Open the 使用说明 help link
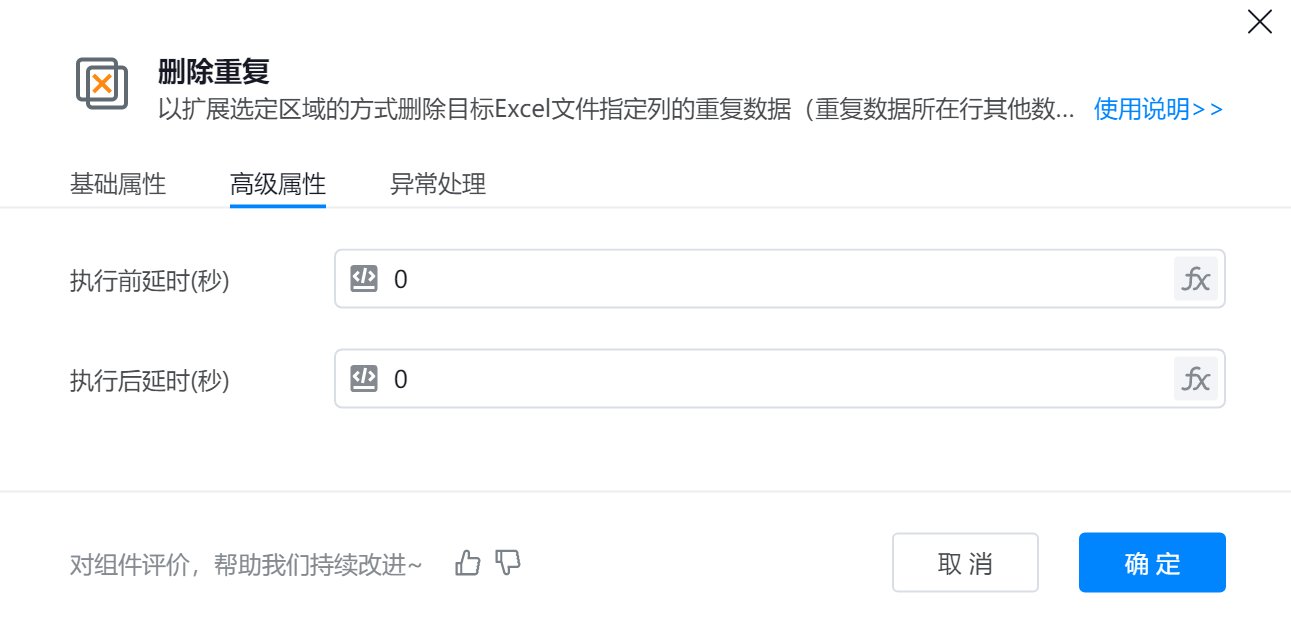The image size is (1291, 622). [1158, 109]
